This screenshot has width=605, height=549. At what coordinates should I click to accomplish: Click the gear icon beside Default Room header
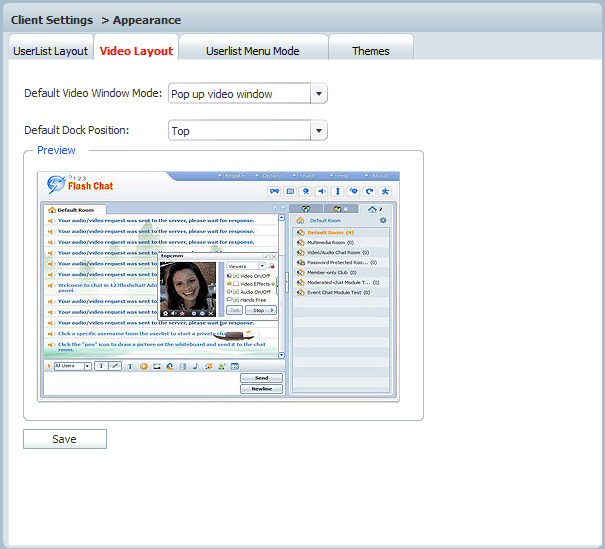click(383, 220)
